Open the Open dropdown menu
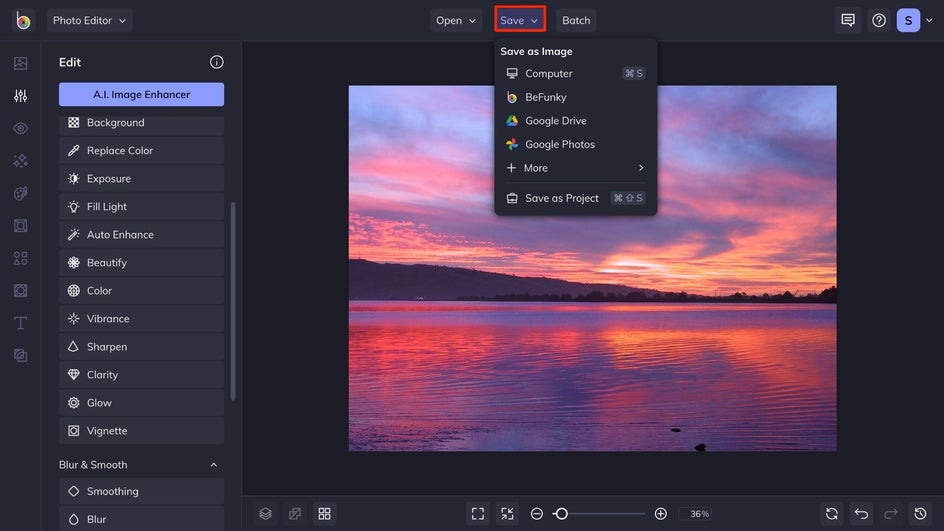 click(x=456, y=20)
